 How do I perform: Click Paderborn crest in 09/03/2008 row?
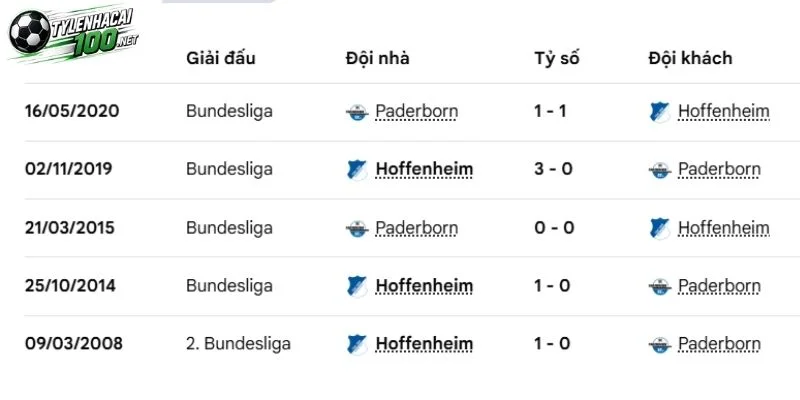pyautogui.click(x=660, y=344)
